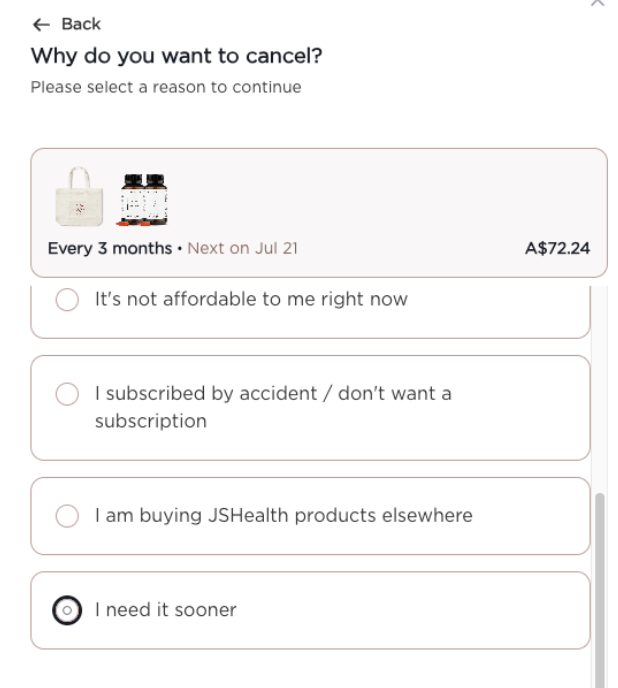This screenshot has height=688, width=618.
Task: Toggle the "I need it sooner" radio button
Action: [67, 610]
